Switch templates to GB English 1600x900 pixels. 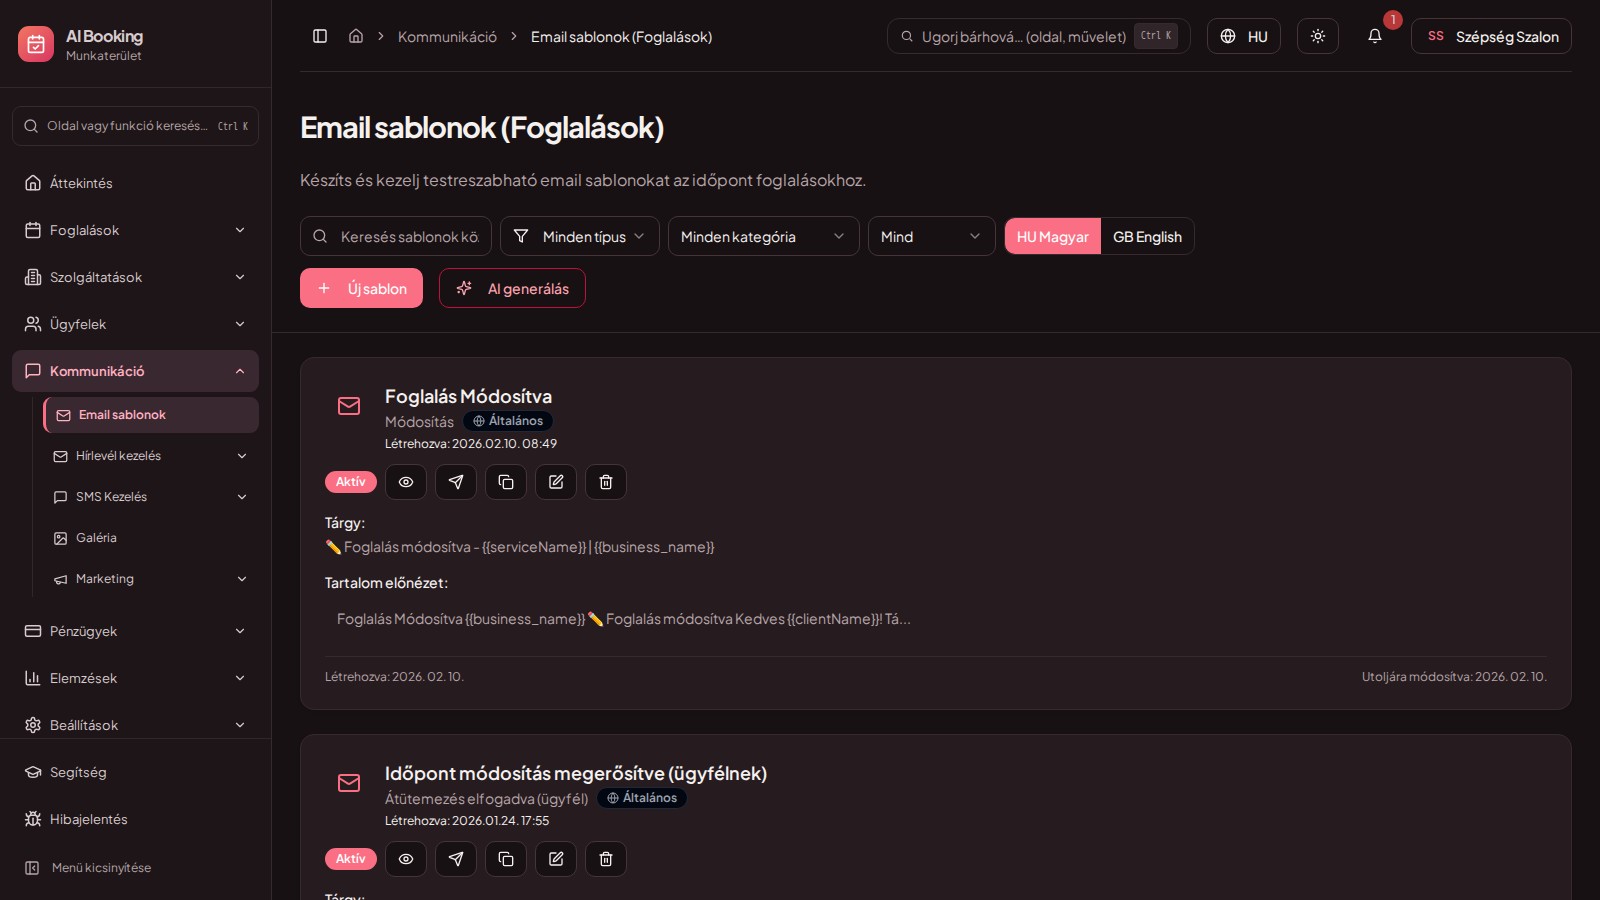coord(1147,236)
